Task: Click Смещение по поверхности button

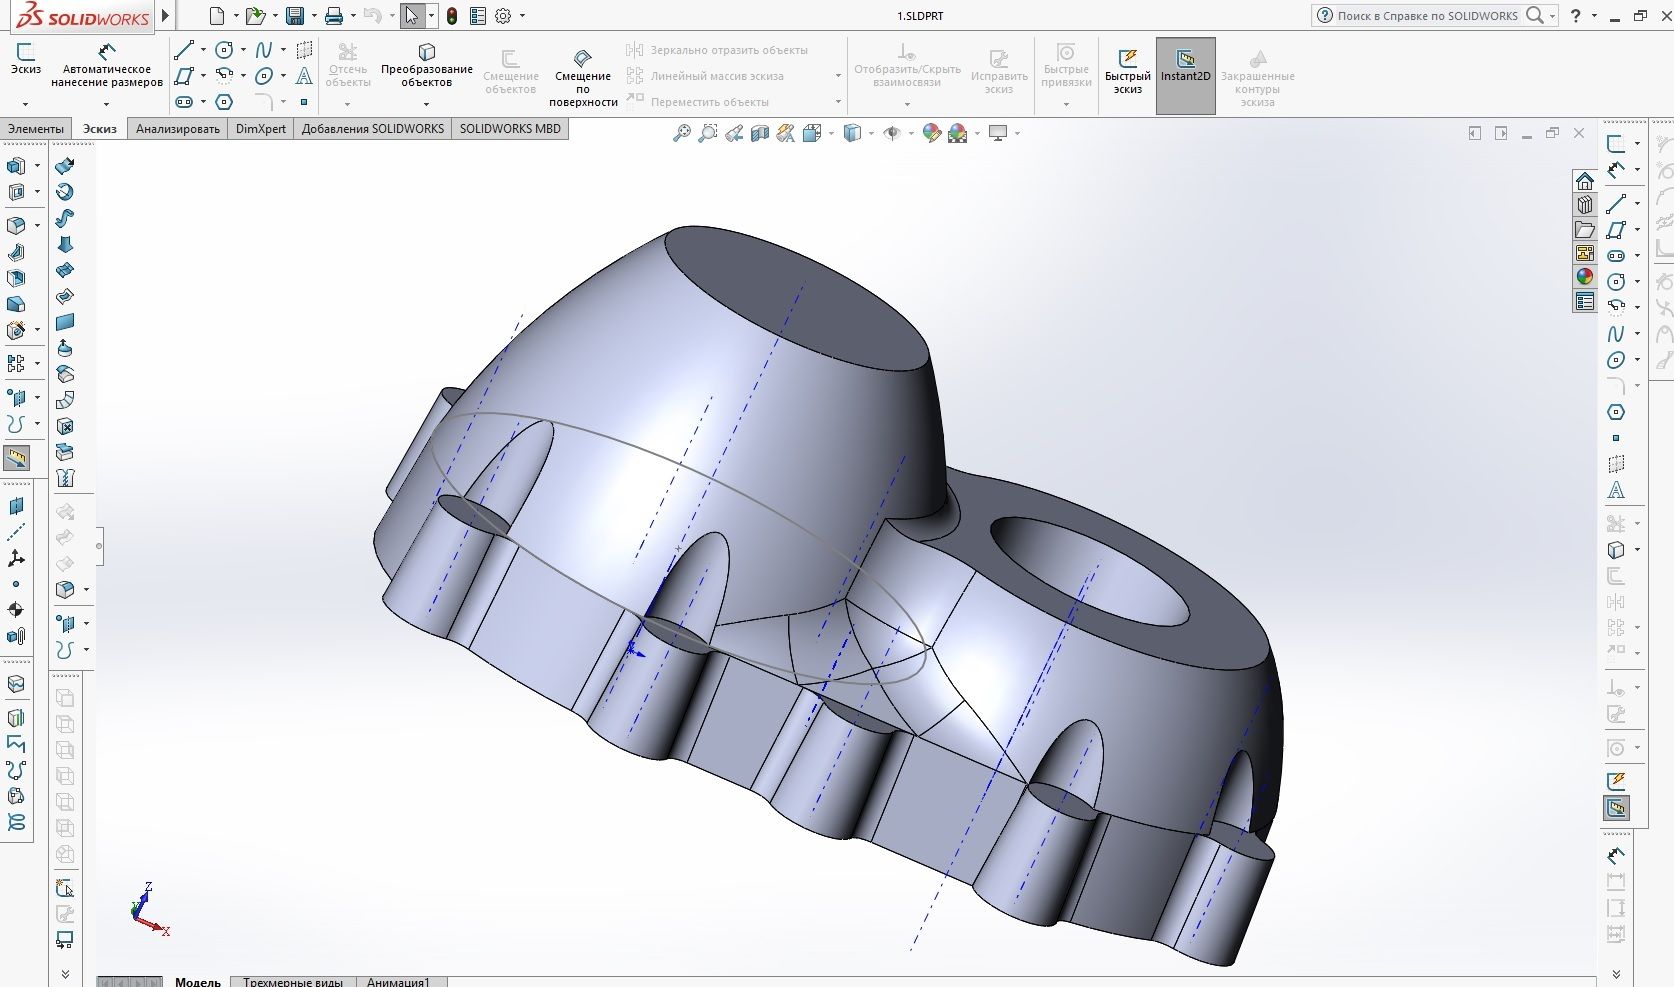Action: click(x=583, y=76)
